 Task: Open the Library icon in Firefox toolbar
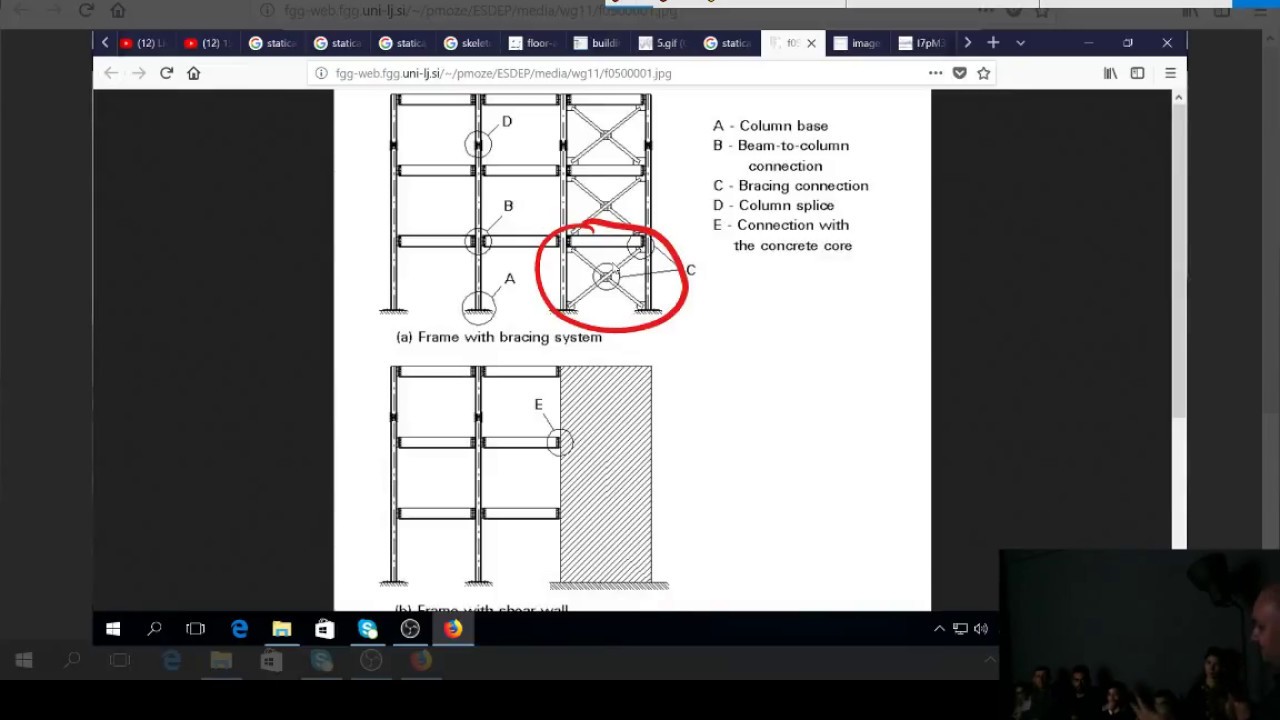pos(1110,73)
